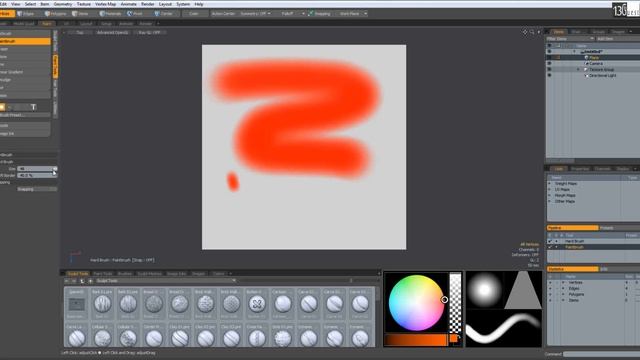Click the viewport settings arrow icon
640x360 pixels.
(539, 32)
